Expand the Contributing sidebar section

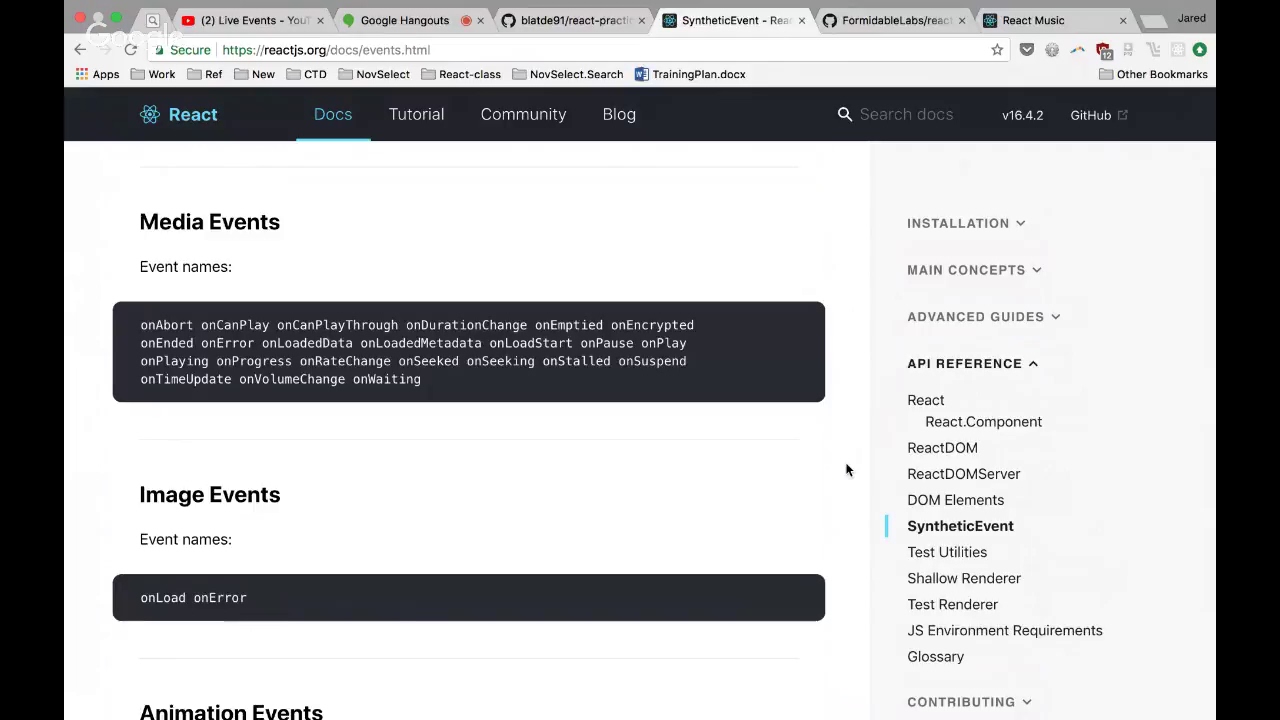969,702
